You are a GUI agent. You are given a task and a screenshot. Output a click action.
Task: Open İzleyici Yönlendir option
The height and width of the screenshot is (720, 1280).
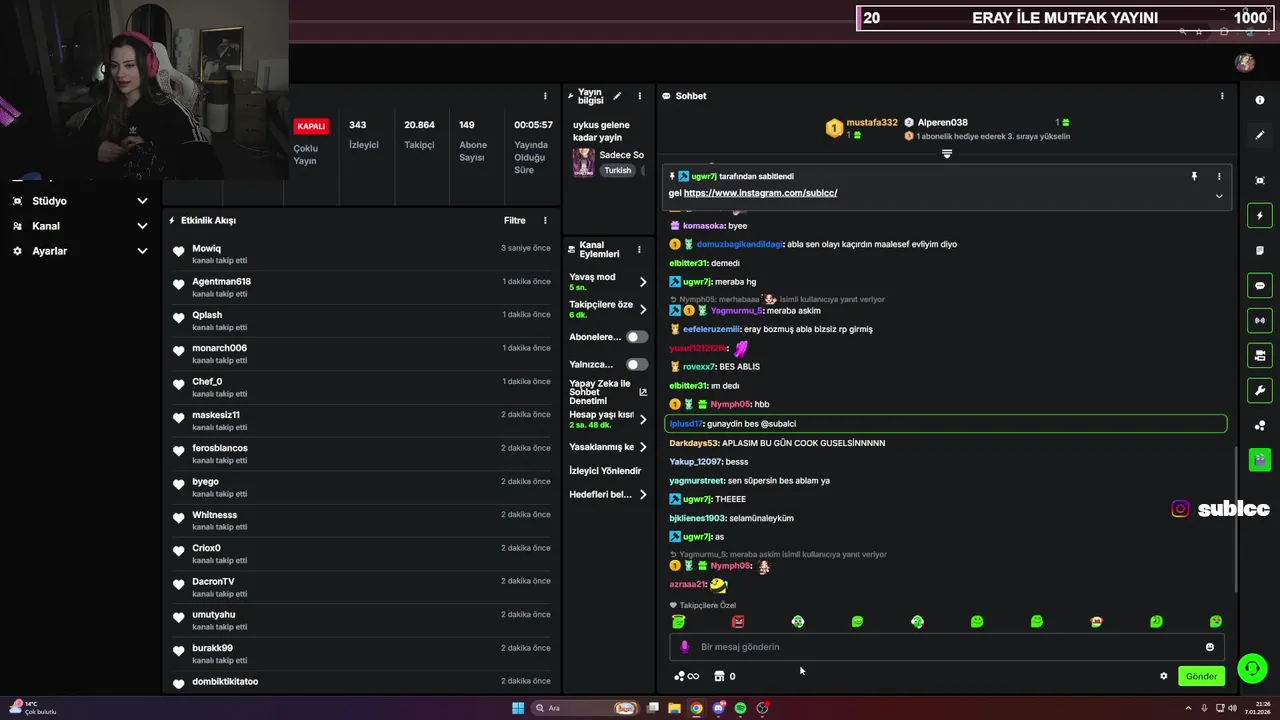[605, 471]
